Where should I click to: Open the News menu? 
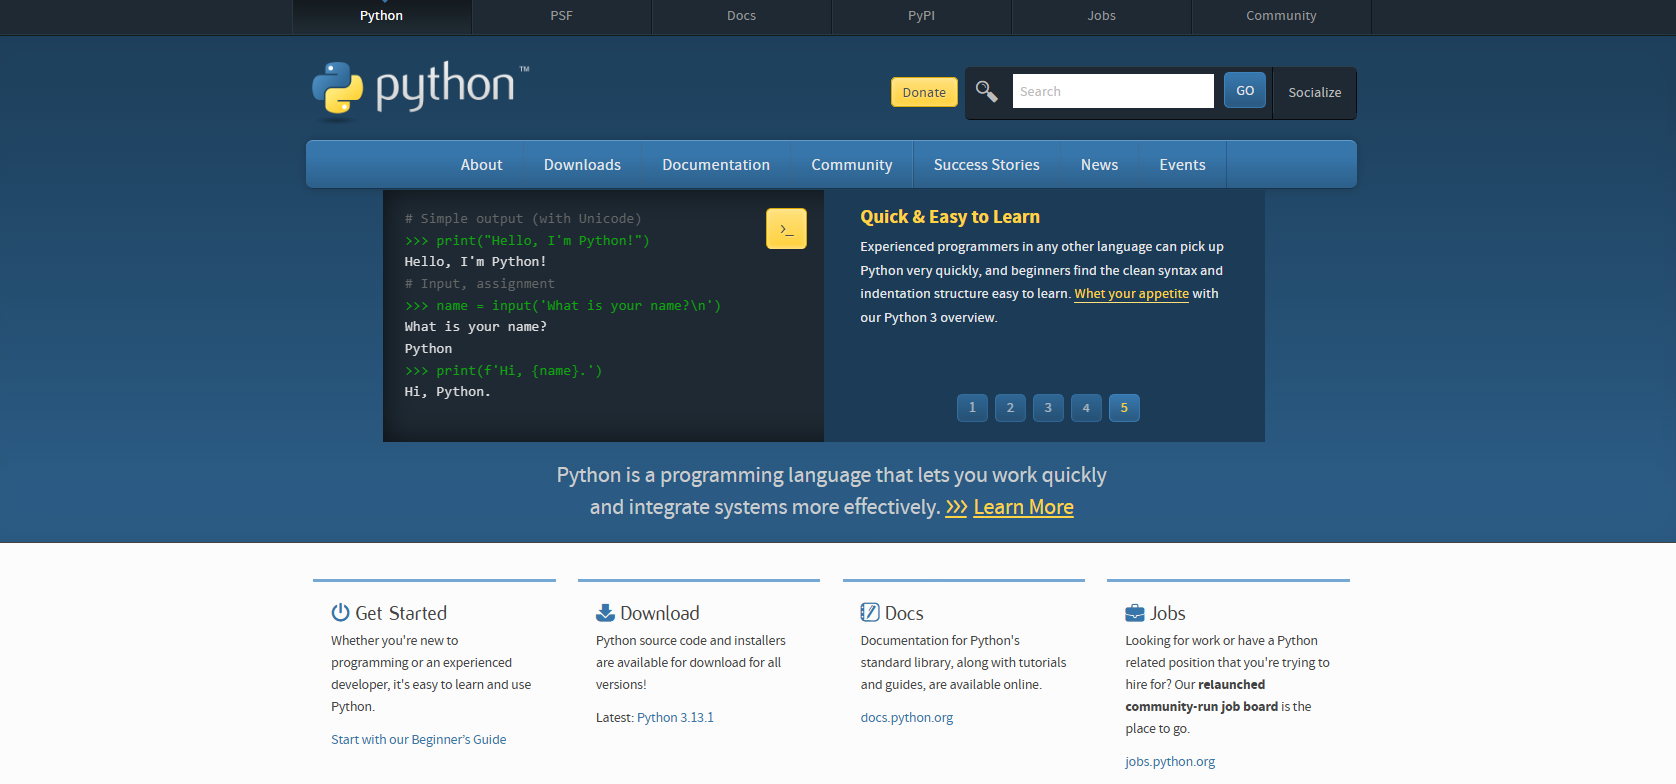(1100, 165)
